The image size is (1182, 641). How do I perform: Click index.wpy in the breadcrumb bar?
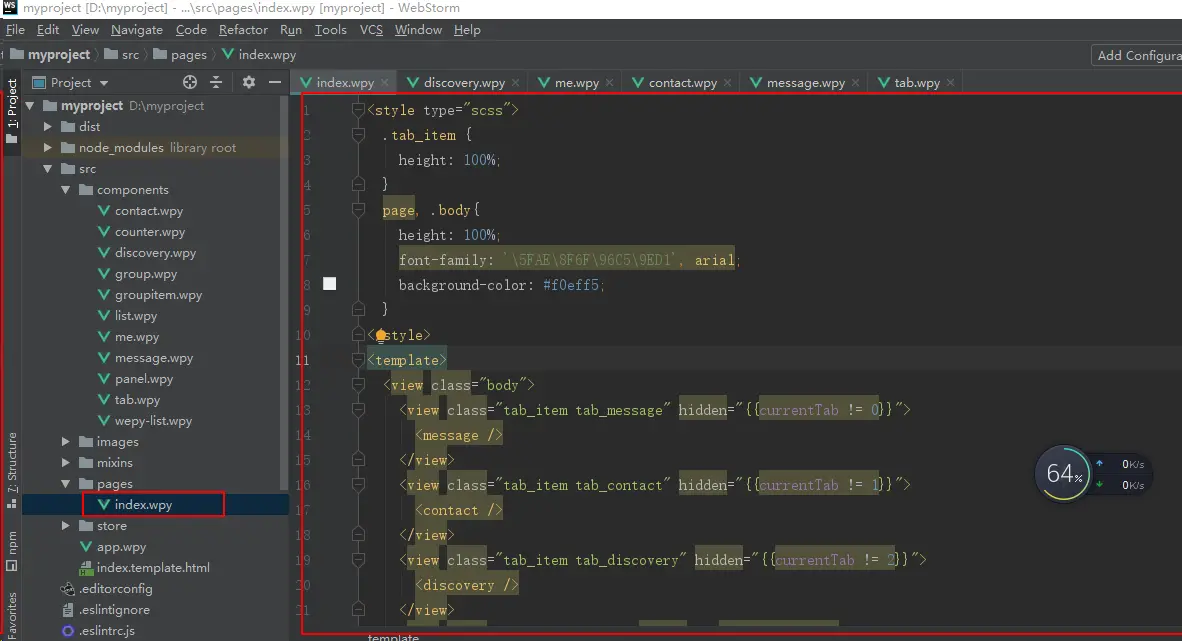pos(259,54)
